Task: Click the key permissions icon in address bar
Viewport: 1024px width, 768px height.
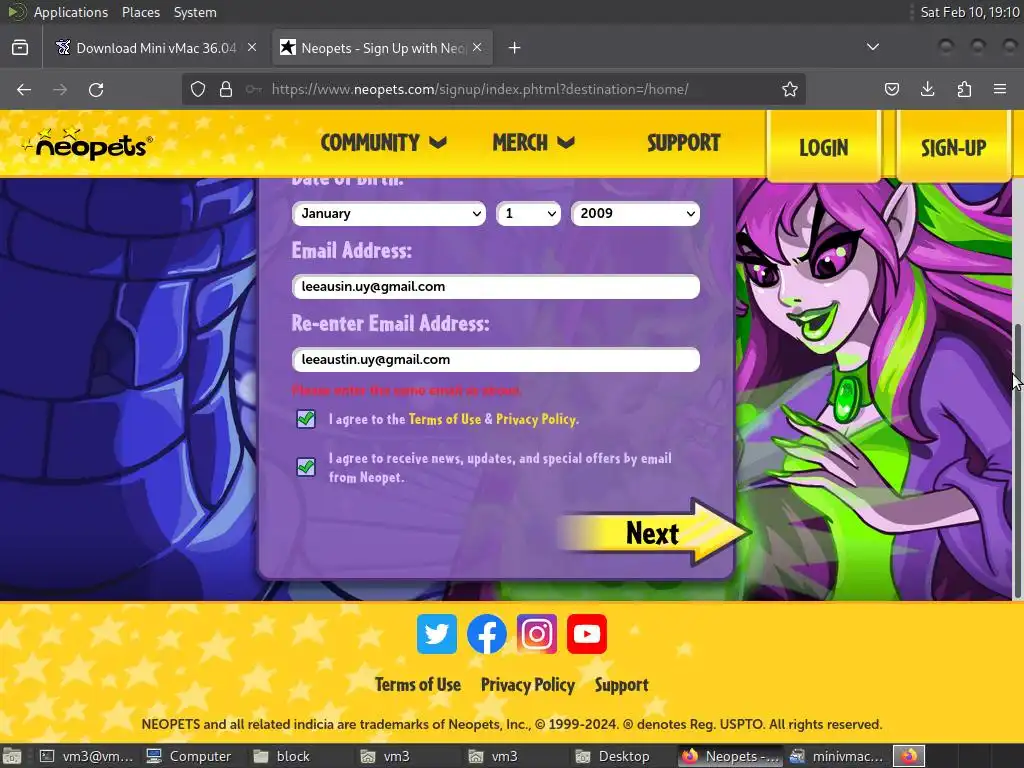Action: pyautogui.click(x=253, y=89)
